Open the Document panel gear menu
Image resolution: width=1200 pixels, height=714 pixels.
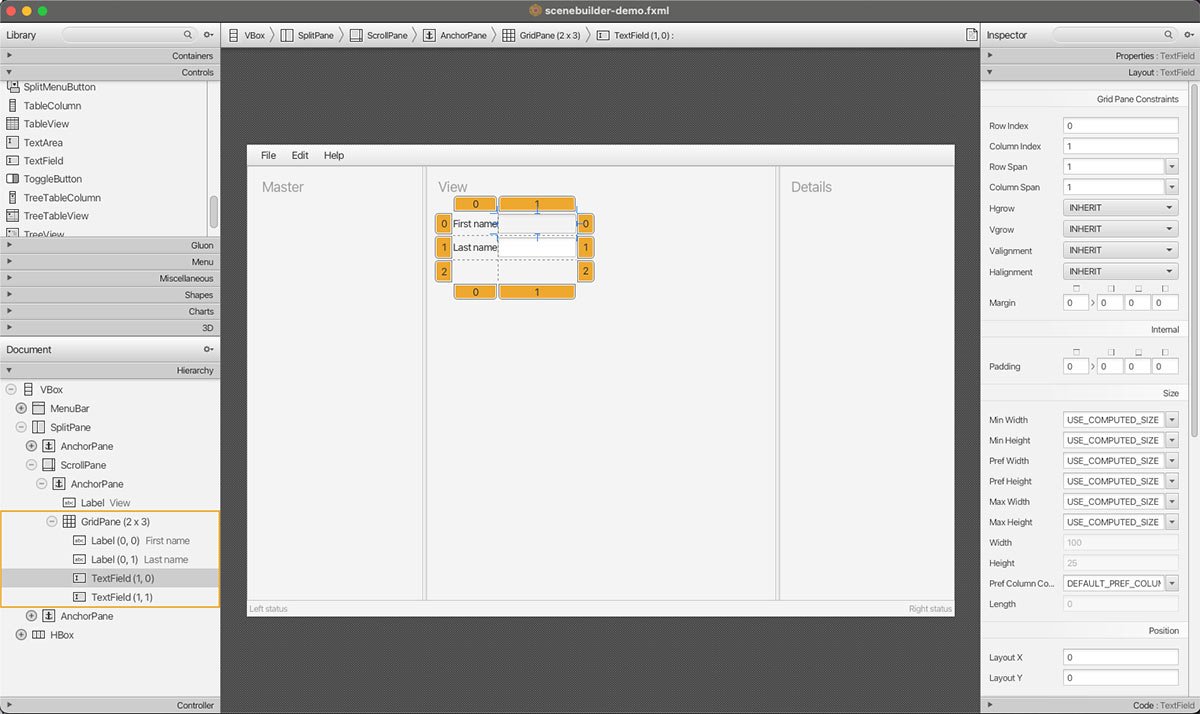207,349
